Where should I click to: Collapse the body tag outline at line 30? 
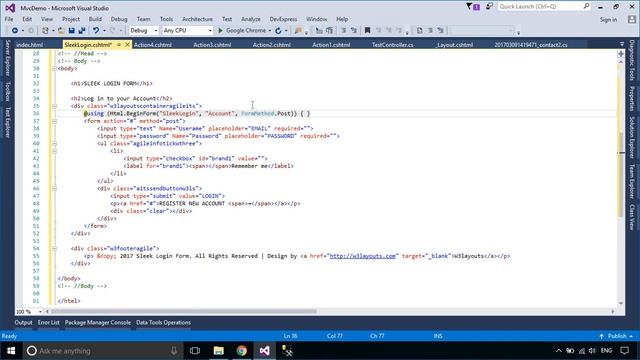click(x=54, y=69)
